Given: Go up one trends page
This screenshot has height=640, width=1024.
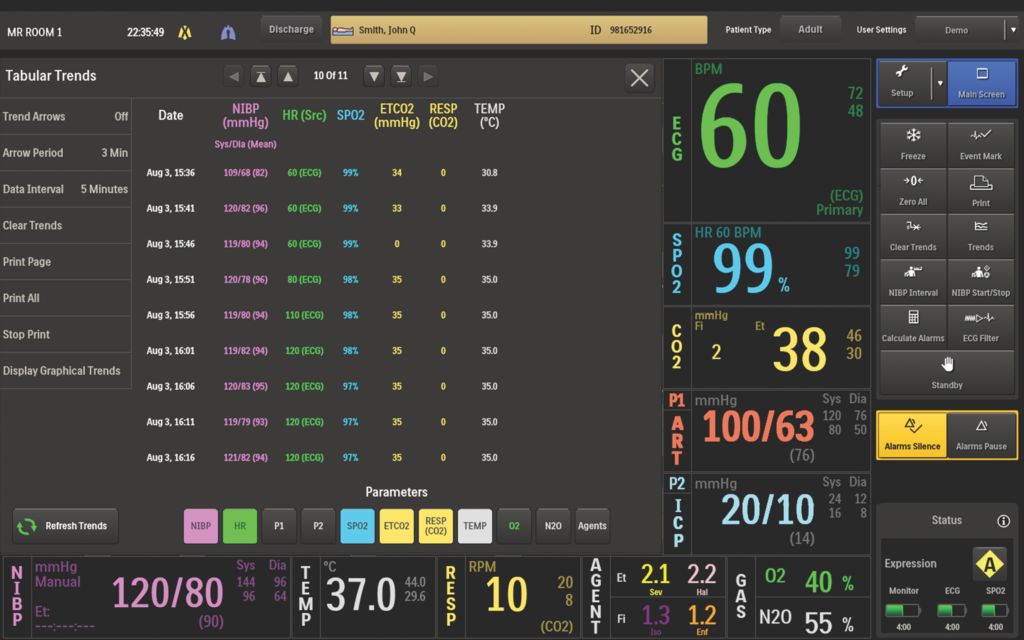Looking at the screenshot, I should pyautogui.click(x=288, y=76).
